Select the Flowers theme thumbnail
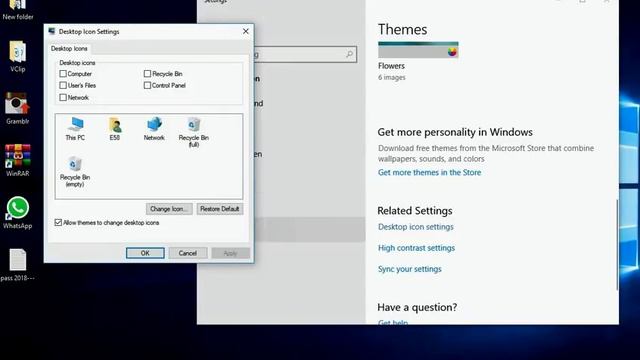This screenshot has width=640, height=360. tap(418, 50)
